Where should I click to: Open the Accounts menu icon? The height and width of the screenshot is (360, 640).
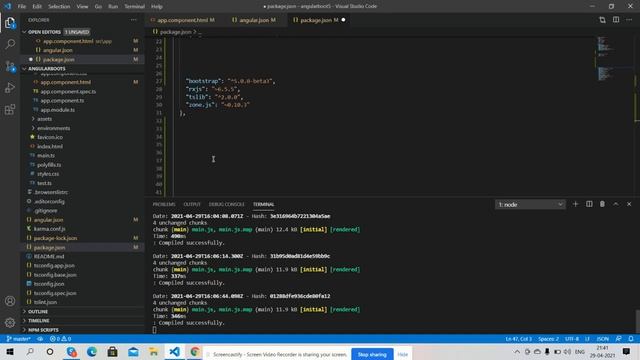[10, 301]
